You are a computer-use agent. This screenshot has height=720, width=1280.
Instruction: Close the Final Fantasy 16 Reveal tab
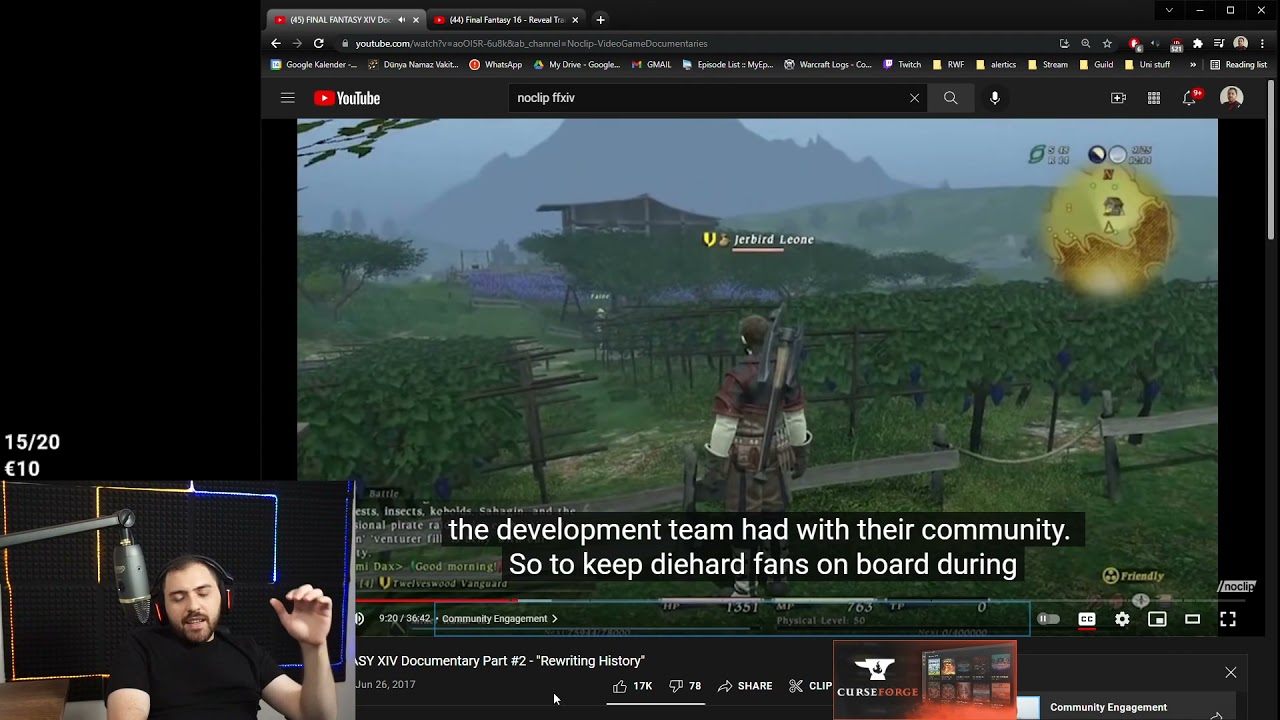575,20
